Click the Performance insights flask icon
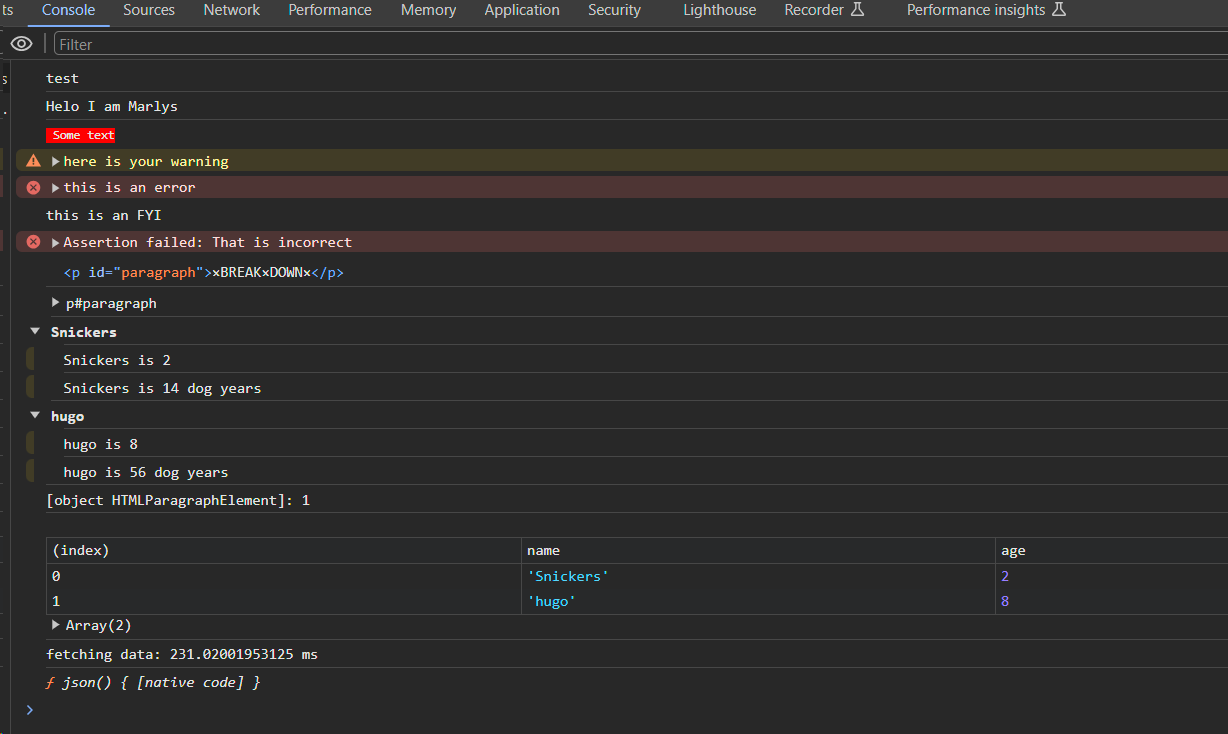This screenshot has height=734, width=1228. (1060, 10)
